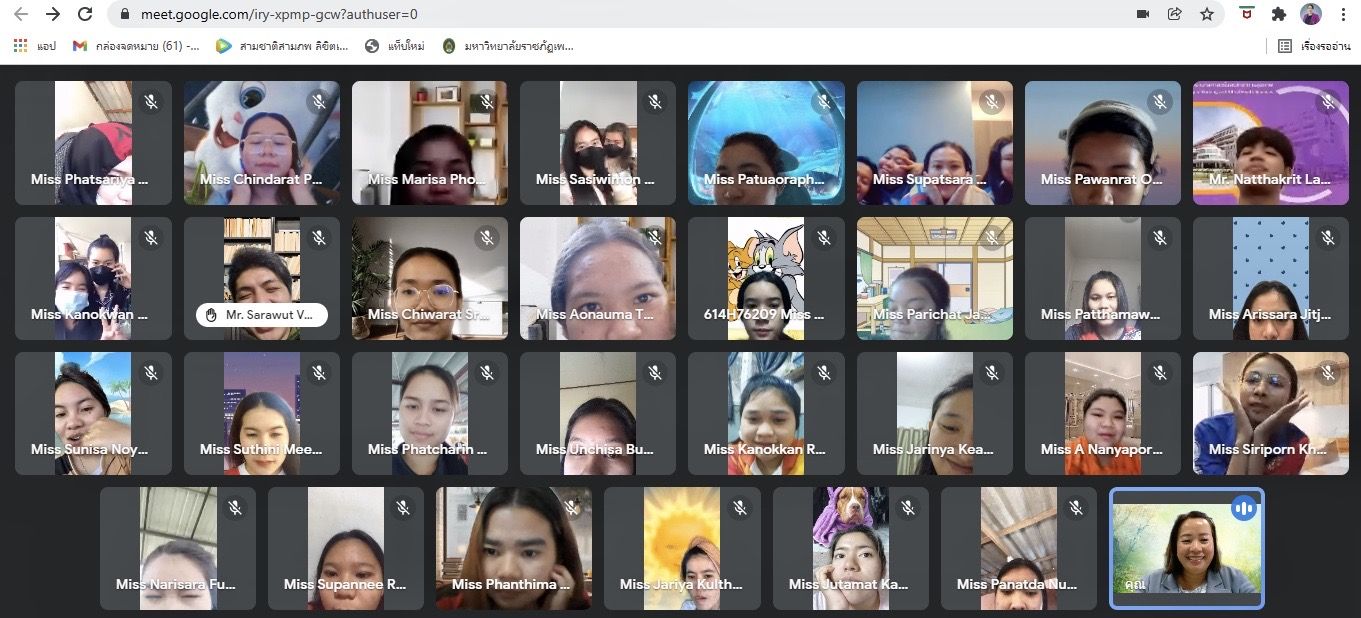Bookmark this page with the star icon

[1207, 14]
